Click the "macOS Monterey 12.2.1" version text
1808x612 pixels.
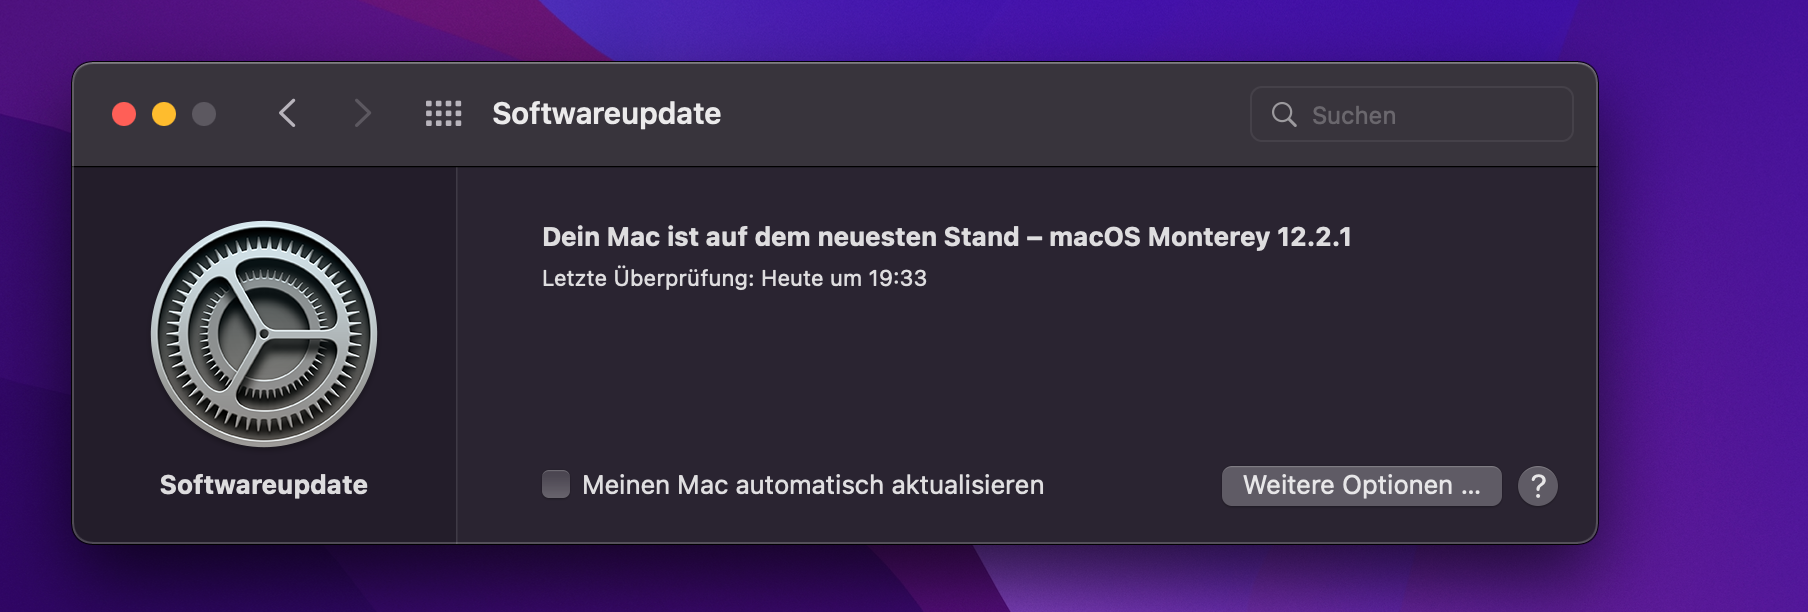coord(1200,237)
